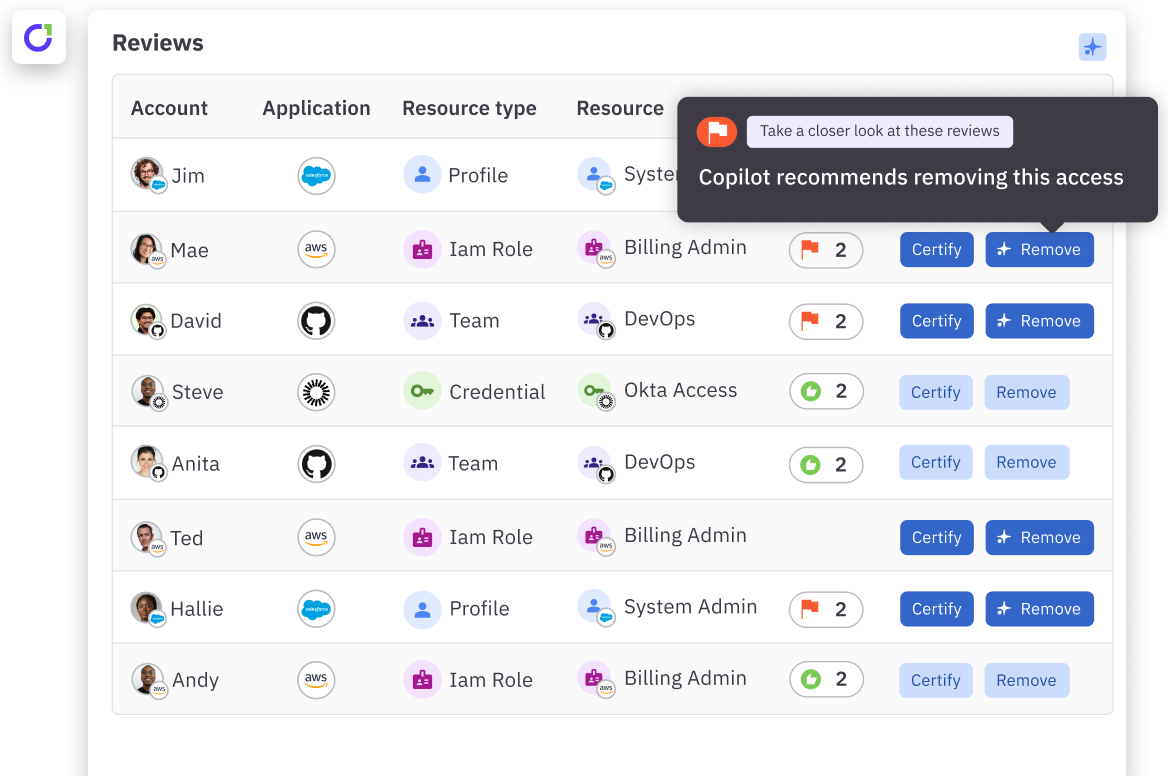Click the red flag count badge in Mae's row
This screenshot has height=776, width=1168.
coord(826,250)
